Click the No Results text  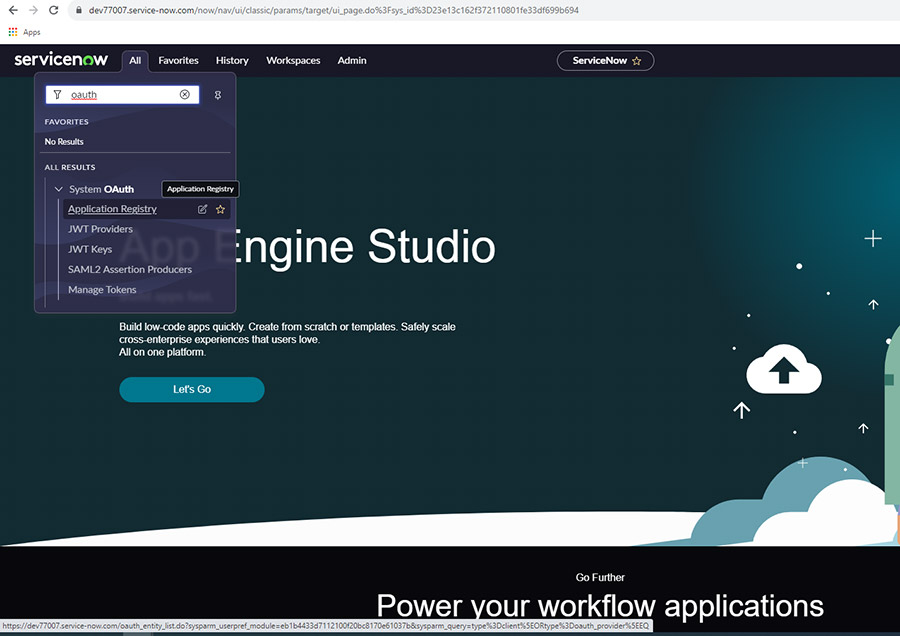(64, 141)
